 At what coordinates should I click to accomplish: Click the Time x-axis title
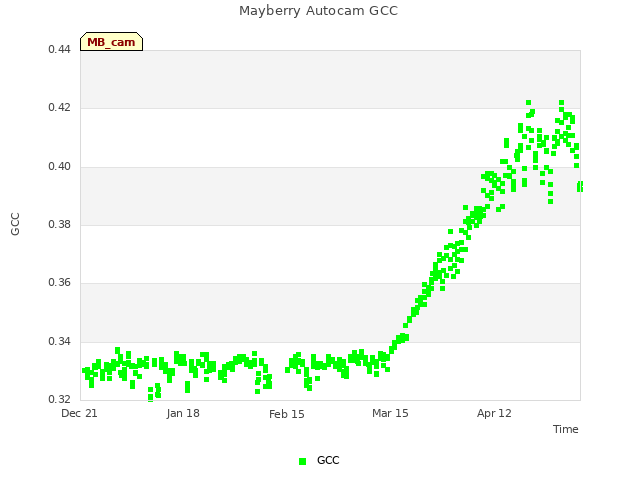point(566,429)
